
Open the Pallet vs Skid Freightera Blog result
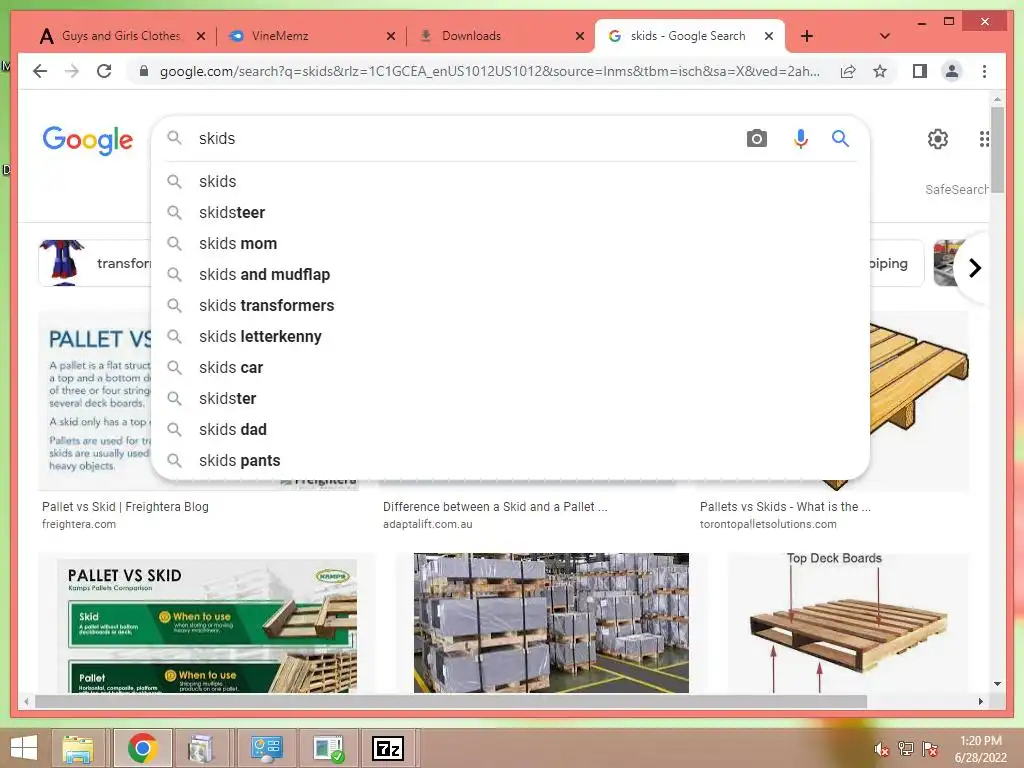click(125, 507)
